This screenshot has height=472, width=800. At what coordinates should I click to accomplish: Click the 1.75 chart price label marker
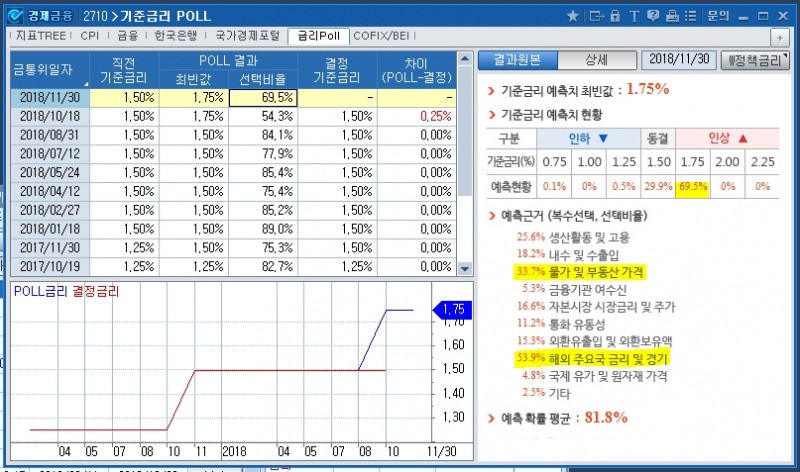pos(452,310)
